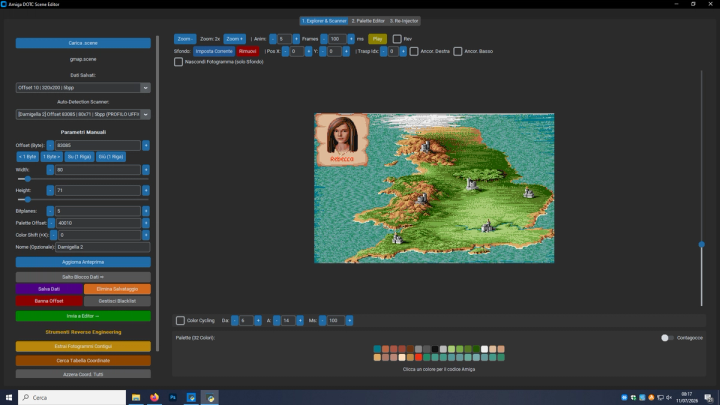This screenshot has height=405, width=720.
Task: Switch to 2. Palette Editor tab
Action: 368,21
